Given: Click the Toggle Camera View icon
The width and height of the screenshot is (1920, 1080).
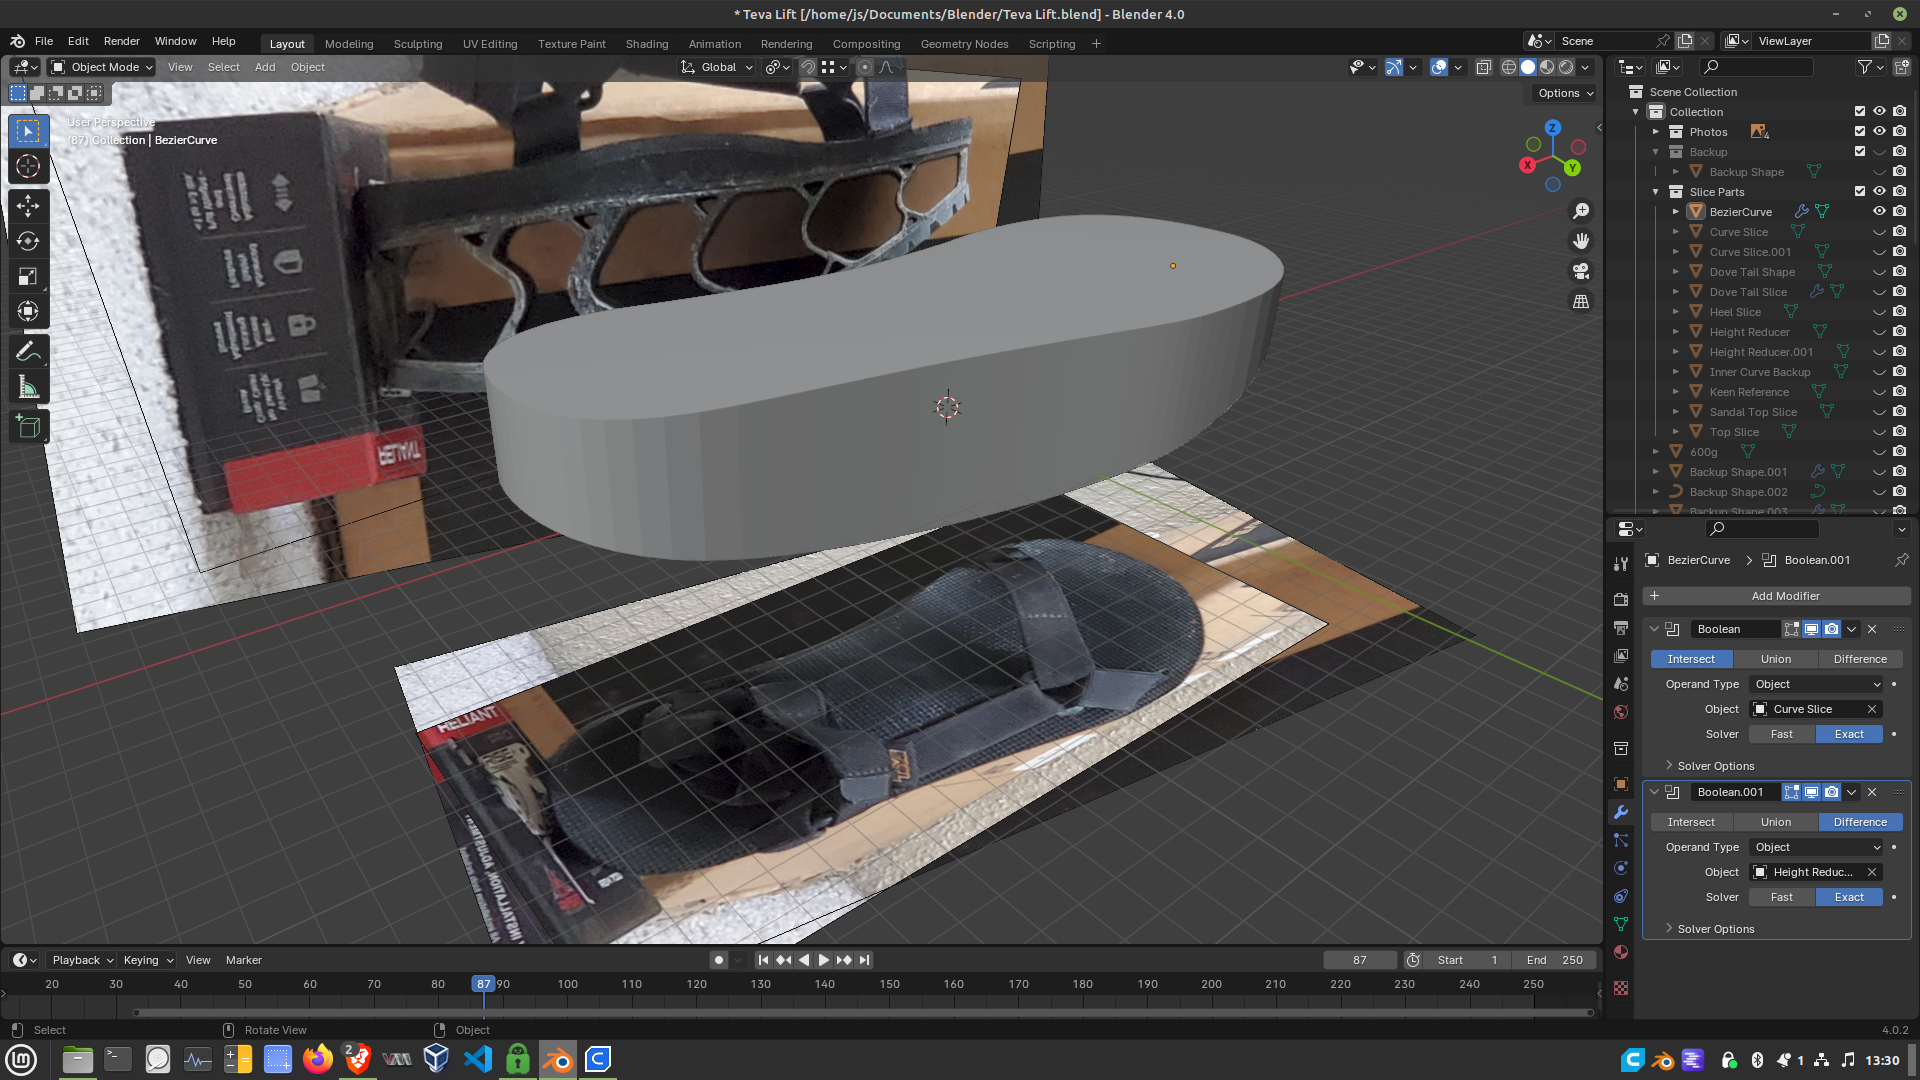Looking at the screenshot, I should (x=1581, y=271).
